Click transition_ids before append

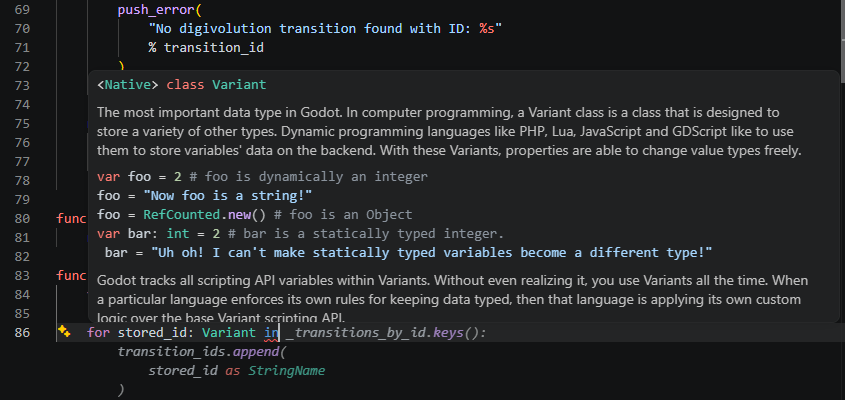pos(172,352)
